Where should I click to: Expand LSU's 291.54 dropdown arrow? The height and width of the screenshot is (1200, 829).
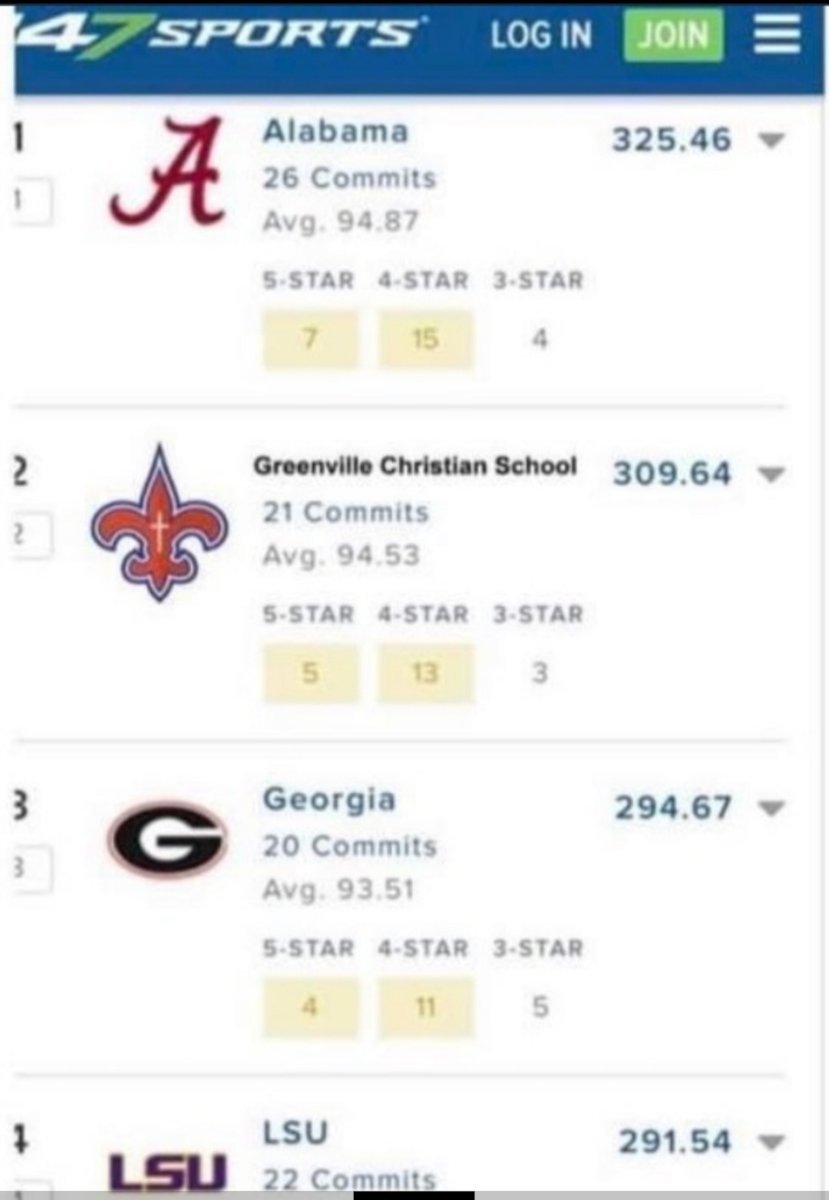point(769,1142)
